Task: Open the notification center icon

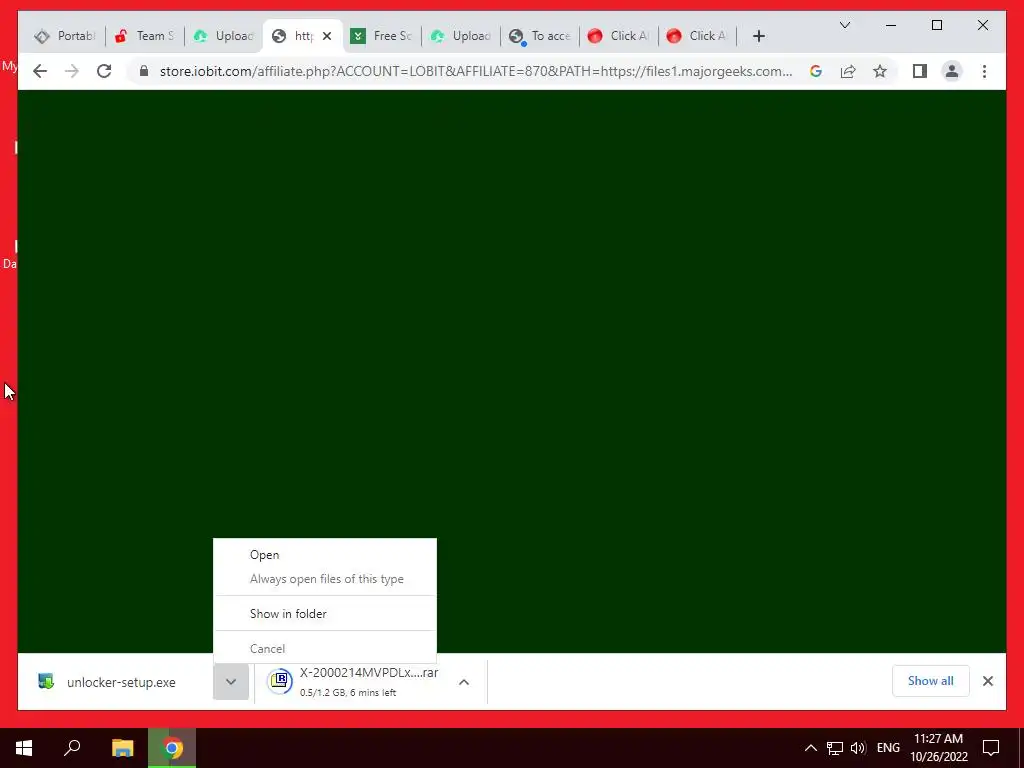Action: 991,748
